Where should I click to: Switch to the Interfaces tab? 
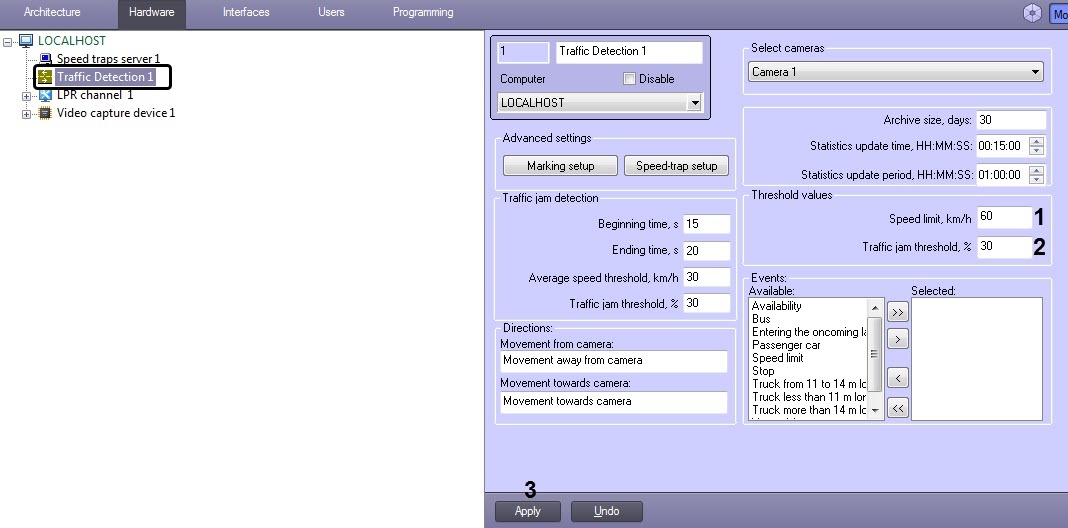pyautogui.click(x=246, y=12)
